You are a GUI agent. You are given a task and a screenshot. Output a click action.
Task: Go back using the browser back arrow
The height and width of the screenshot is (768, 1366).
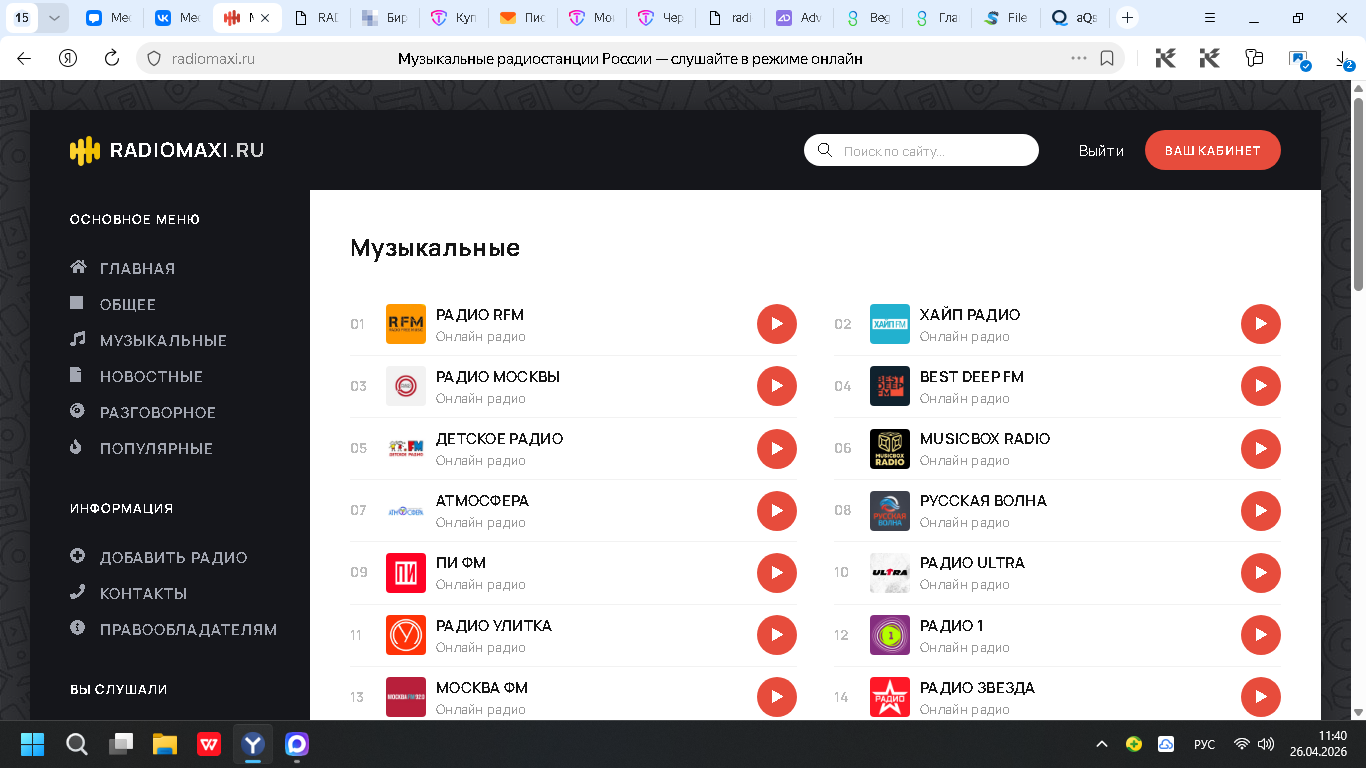pos(24,59)
